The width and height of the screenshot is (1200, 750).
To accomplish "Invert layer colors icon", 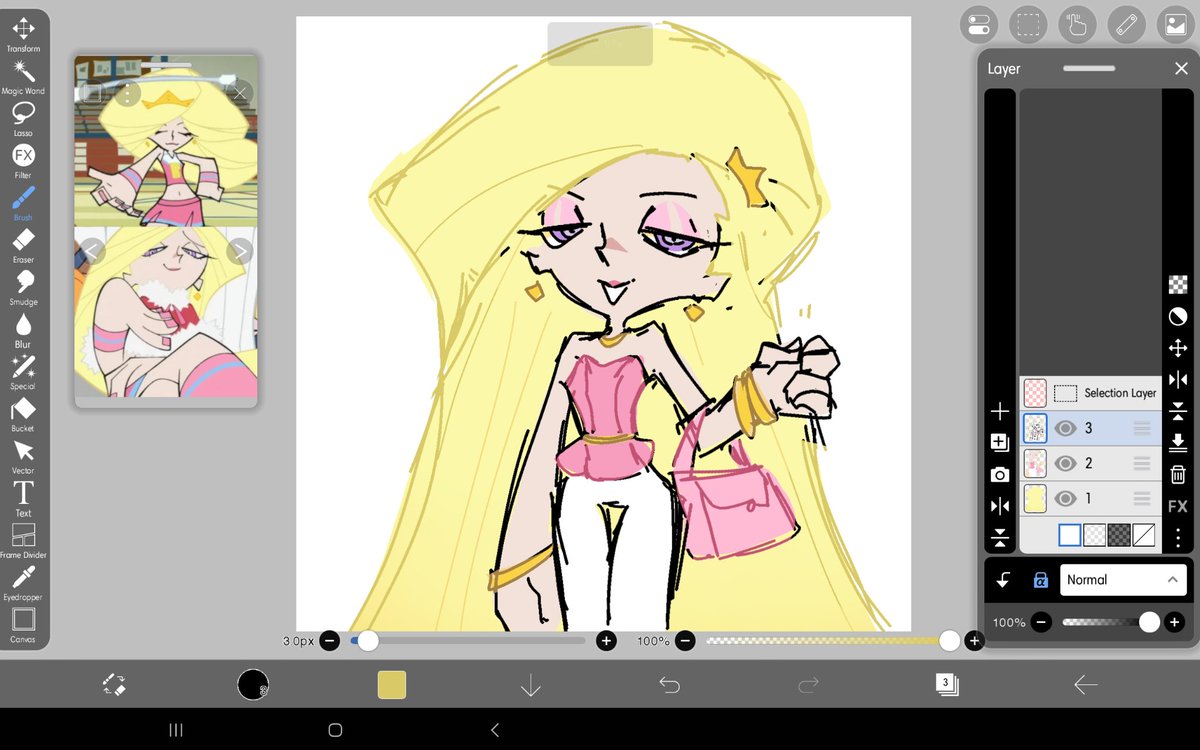I will pos(1177,316).
